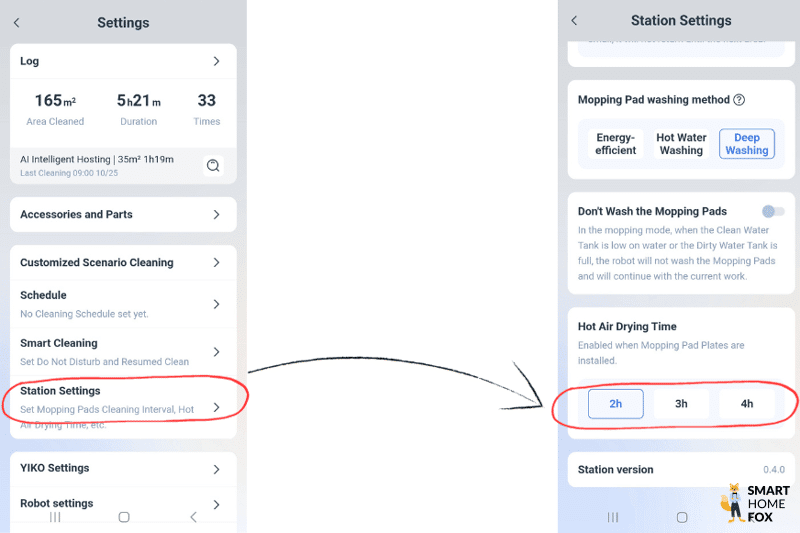Tap Android back button on left phone
The image size is (800, 533).
click(x=193, y=517)
